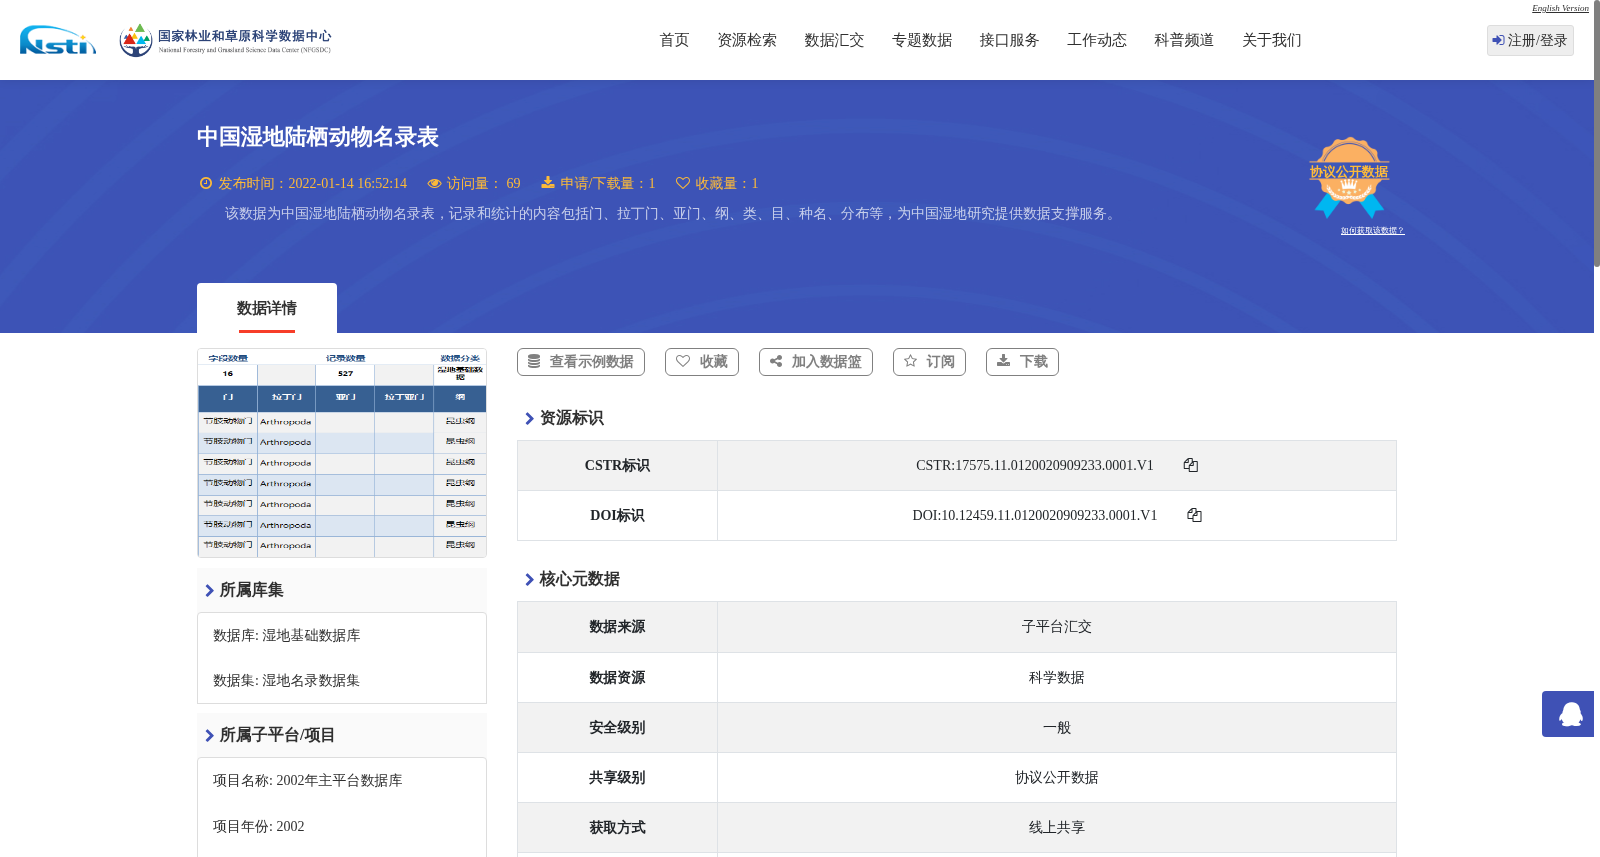Click the 协议公开数据 badge
The height and width of the screenshot is (857, 1600).
(x=1349, y=178)
